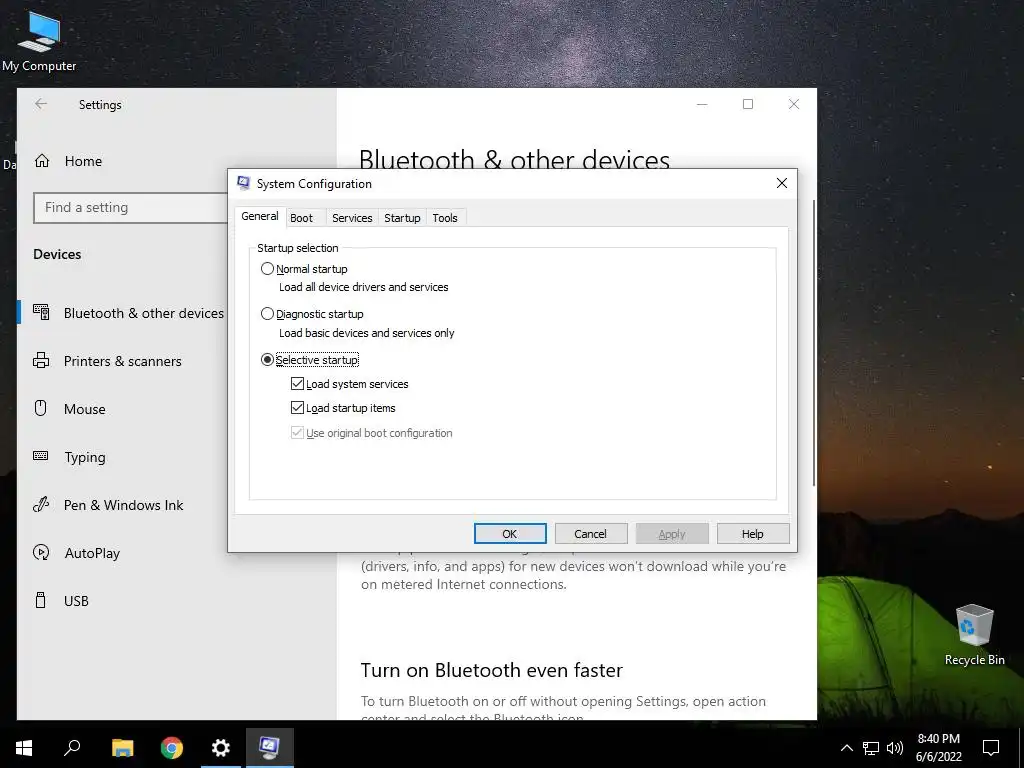Screen dimensions: 1024x768
Task: Open the Recycle Bin desktop icon
Action: [974, 635]
